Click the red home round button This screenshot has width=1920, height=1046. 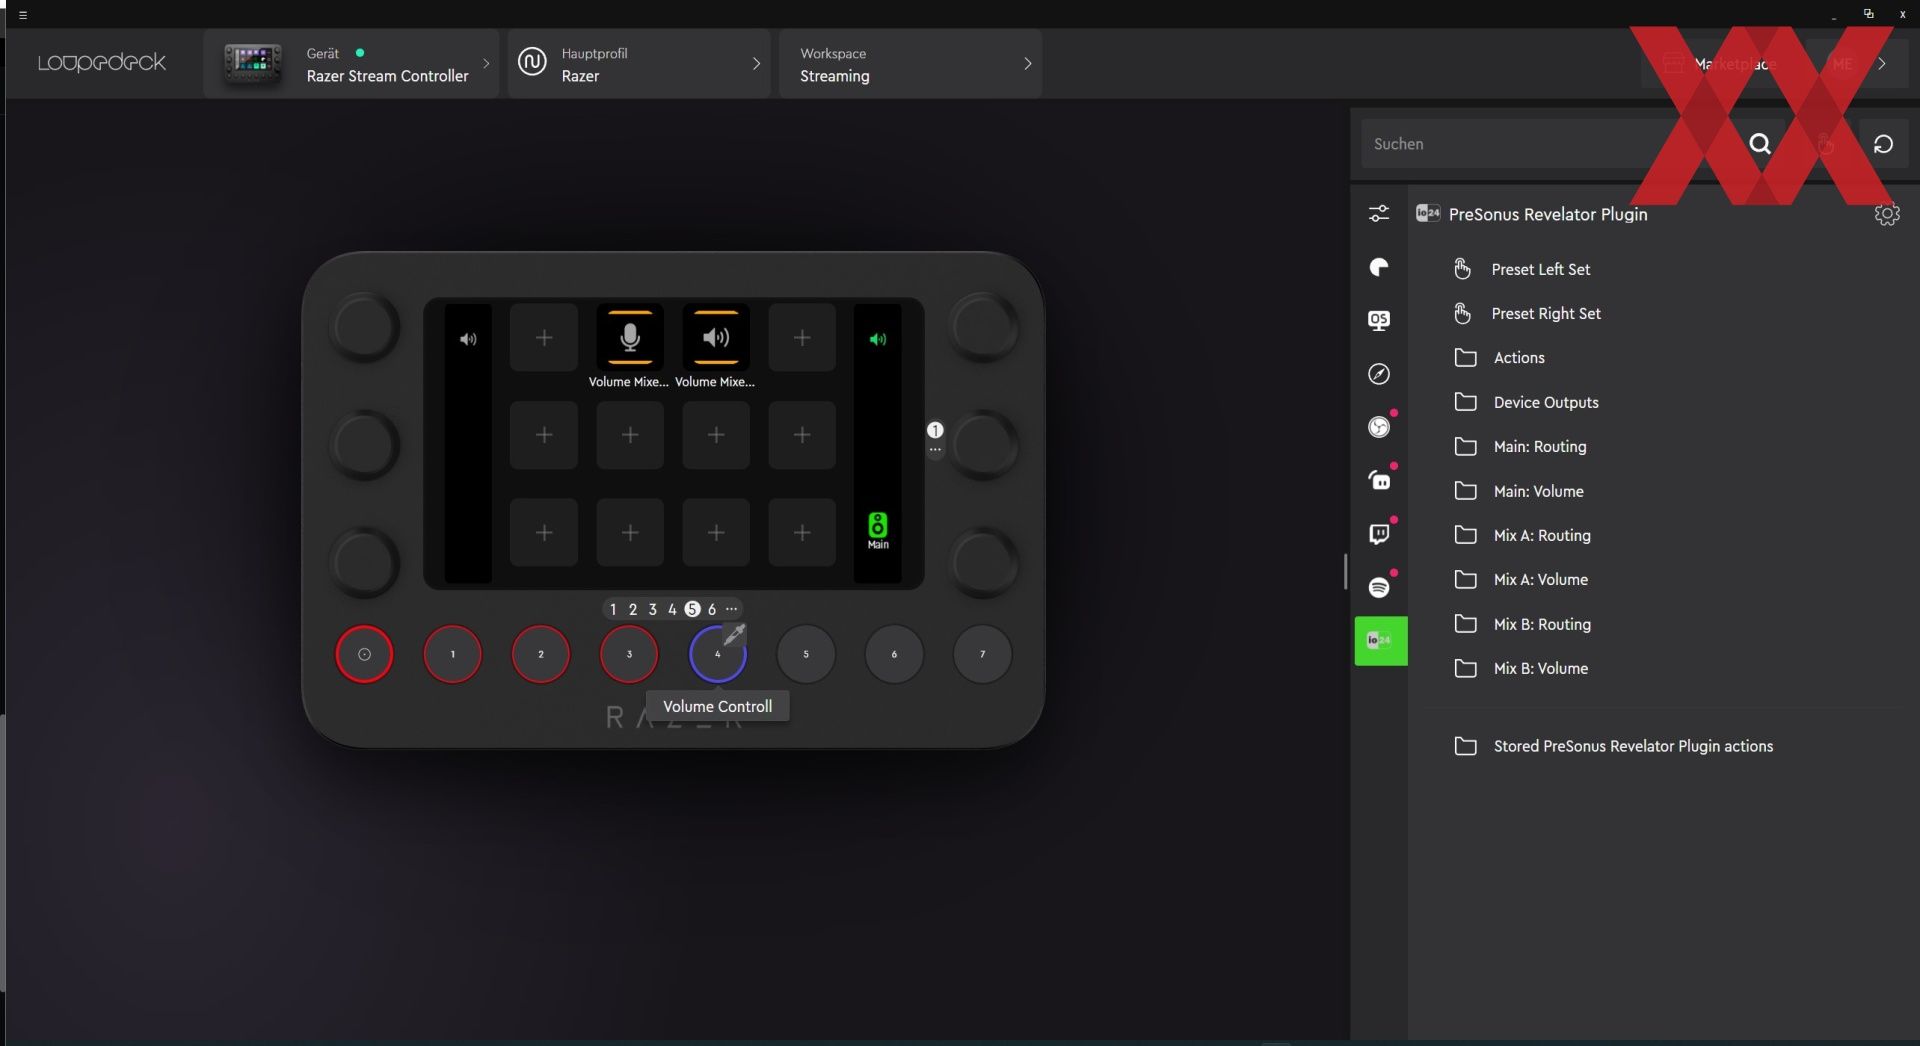364,654
